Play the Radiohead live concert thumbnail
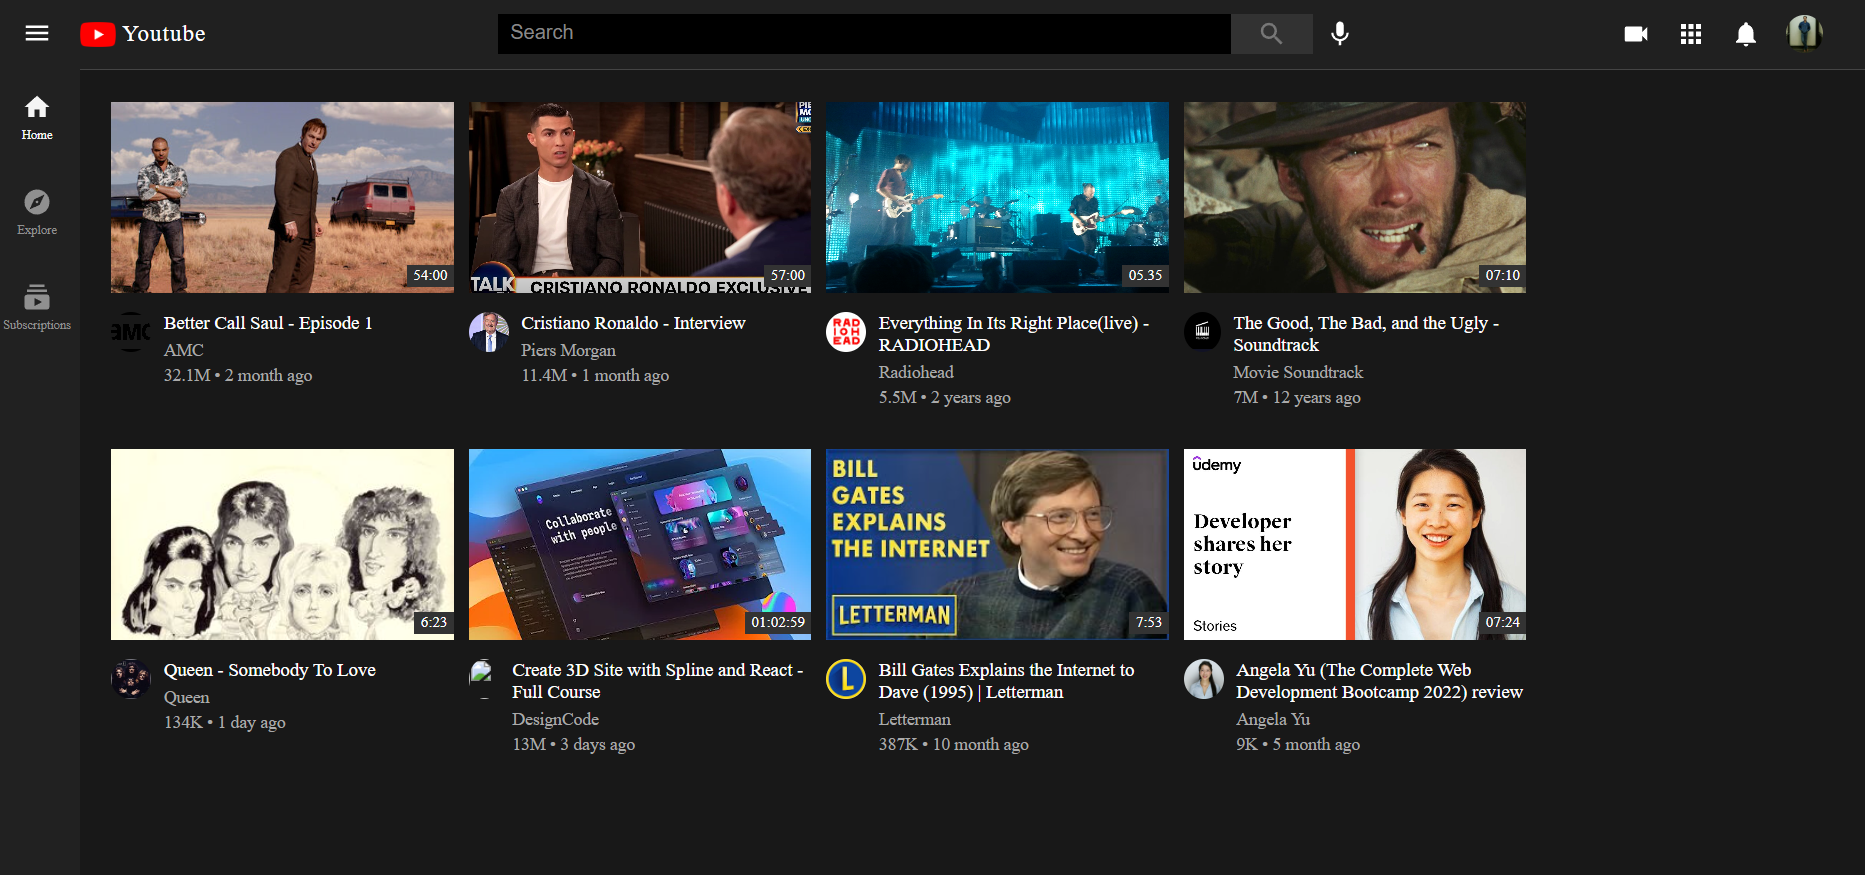 997,197
